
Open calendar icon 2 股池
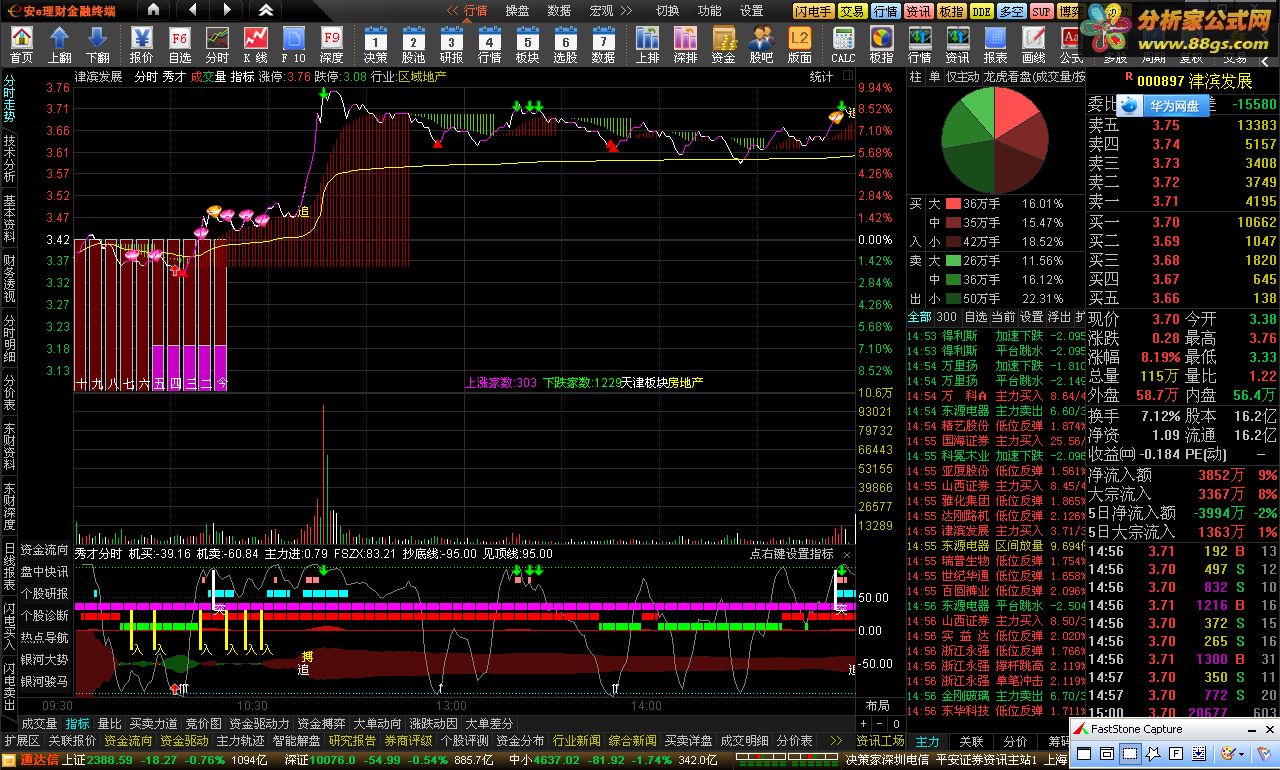pos(413,44)
